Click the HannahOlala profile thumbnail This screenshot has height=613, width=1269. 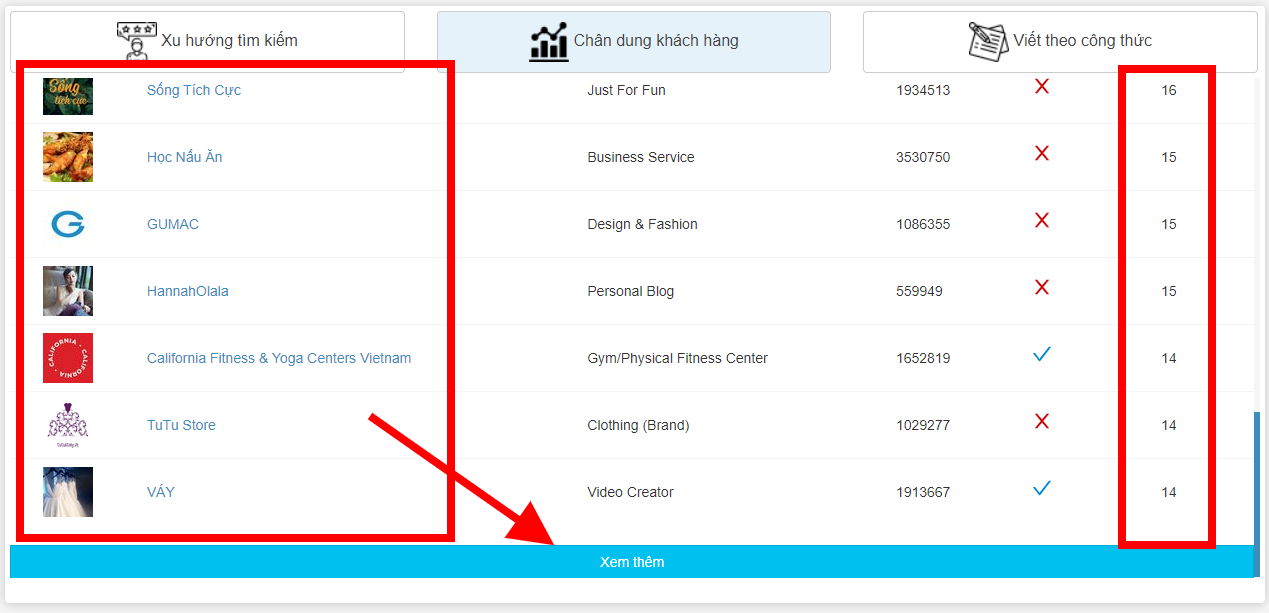pos(68,291)
